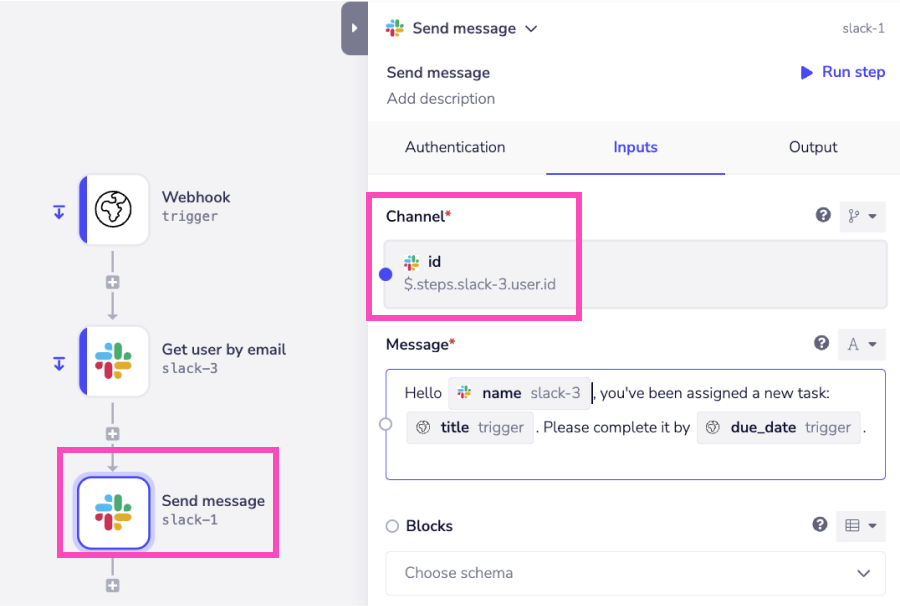Switch to the Authentication tab
The height and width of the screenshot is (606, 900).
click(x=454, y=147)
